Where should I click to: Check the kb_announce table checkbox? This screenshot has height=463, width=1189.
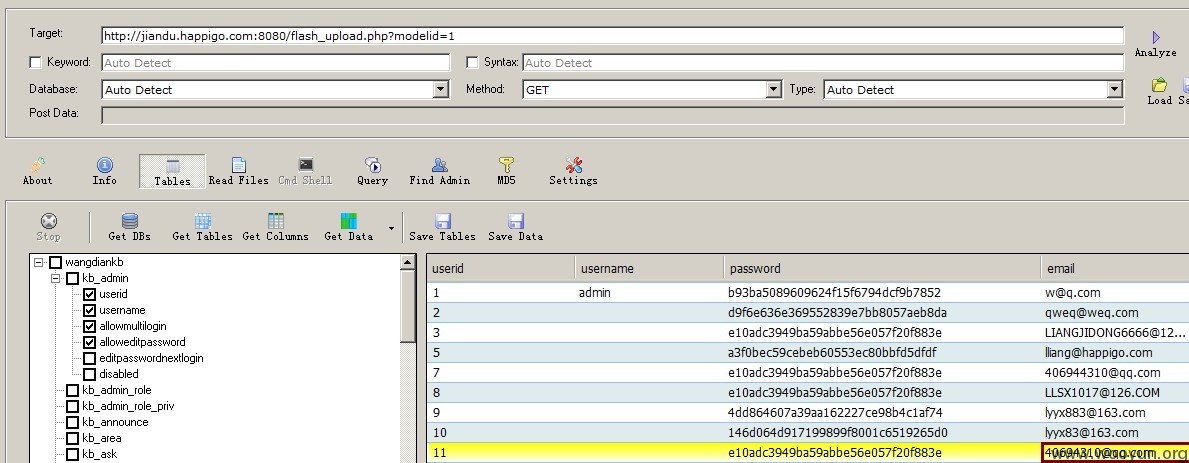pos(73,422)
